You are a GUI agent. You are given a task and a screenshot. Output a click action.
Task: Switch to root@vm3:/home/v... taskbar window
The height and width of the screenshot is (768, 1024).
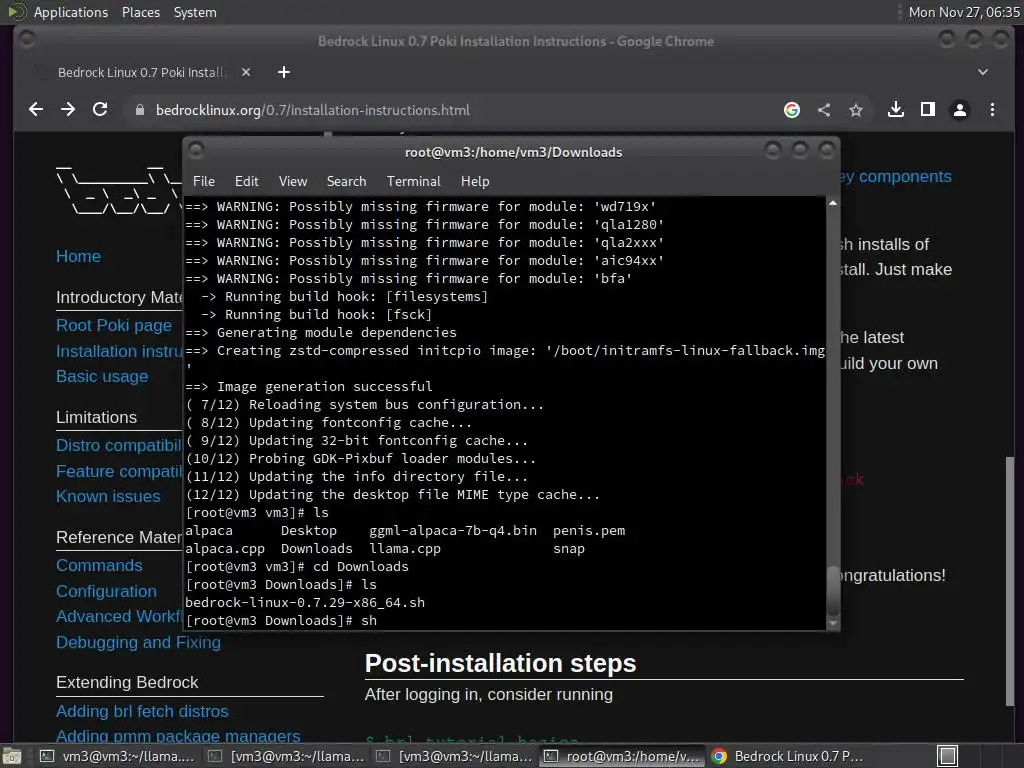coord(622,756)
